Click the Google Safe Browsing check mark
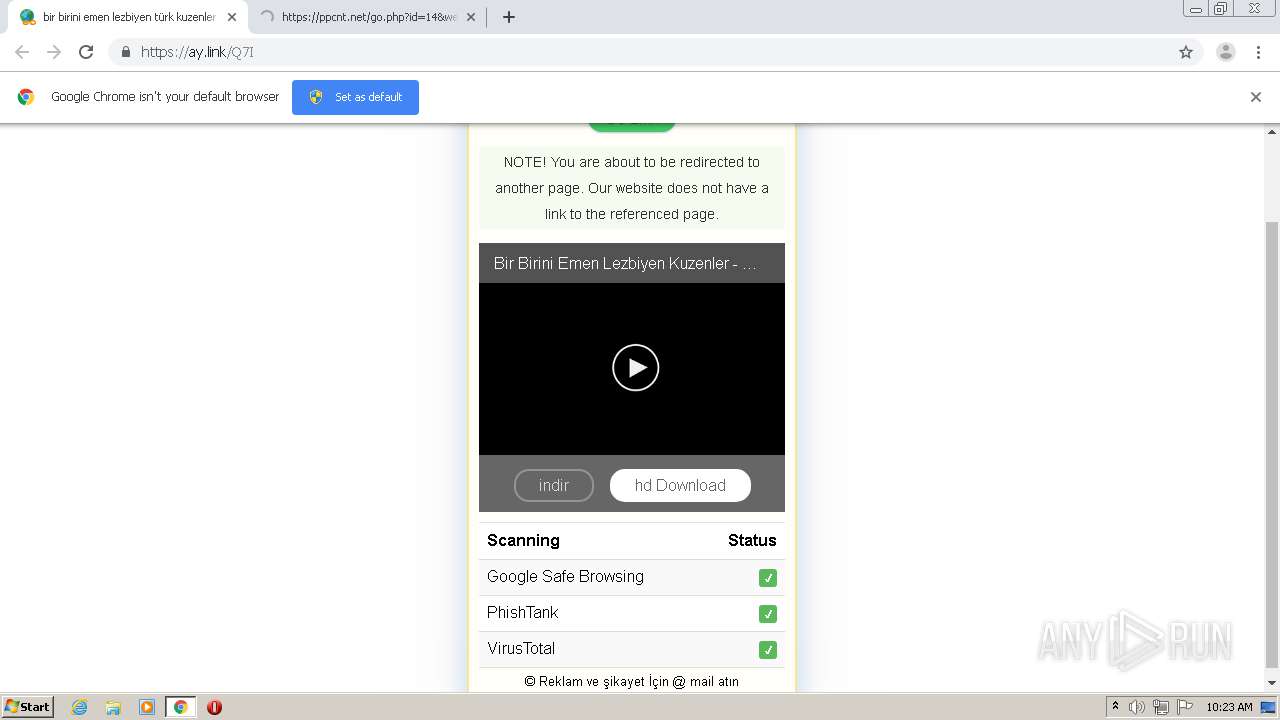This screenshot has width=1280, height=720. tap(768, 578)
